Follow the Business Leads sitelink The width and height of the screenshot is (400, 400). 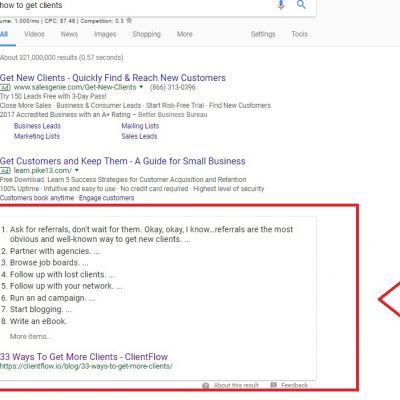37,126
